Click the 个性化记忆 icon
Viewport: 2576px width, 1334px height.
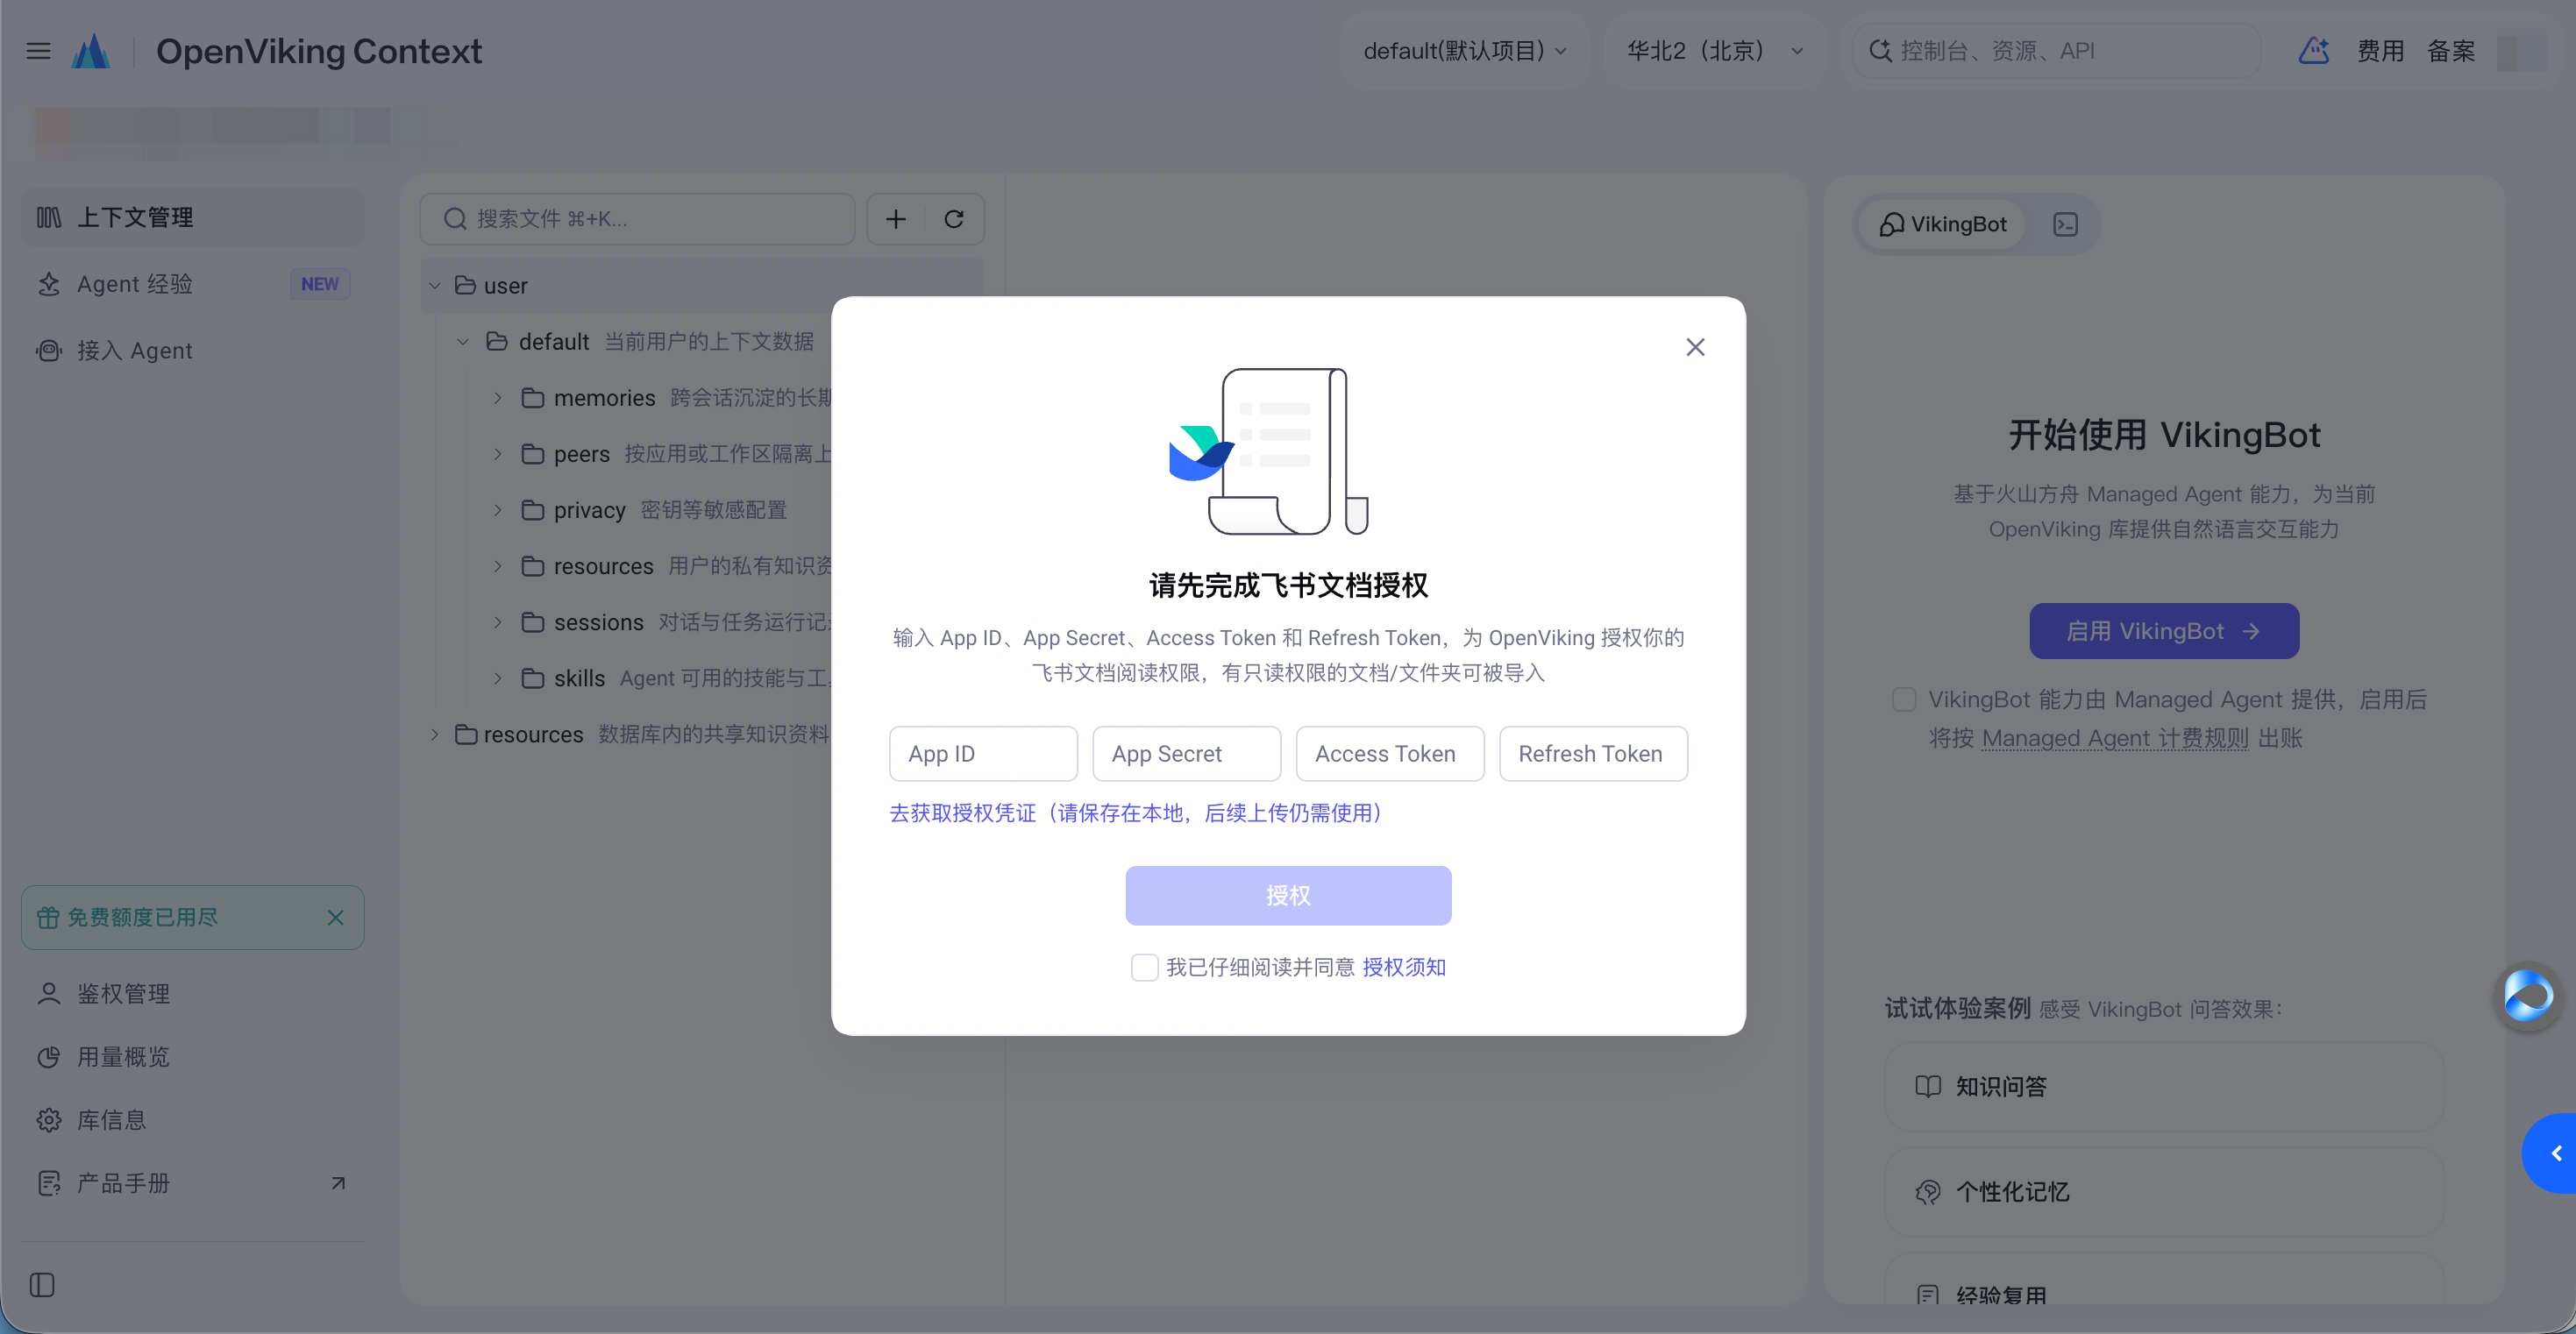1928,1192
